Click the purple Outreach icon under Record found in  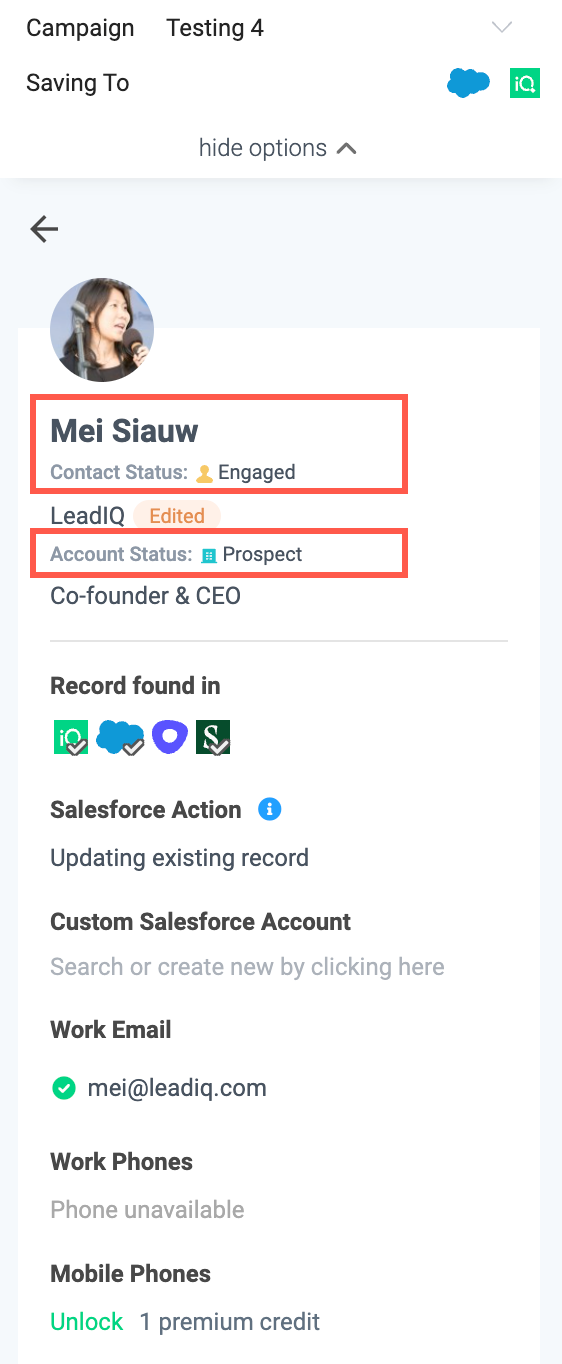click(170, 737)
